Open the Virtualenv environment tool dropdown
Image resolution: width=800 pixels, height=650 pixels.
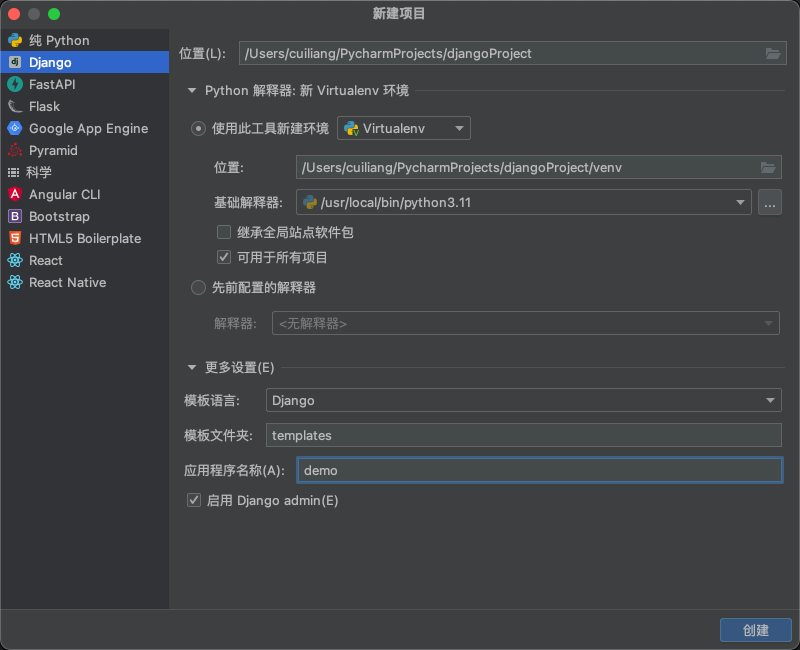coord(404,129)
